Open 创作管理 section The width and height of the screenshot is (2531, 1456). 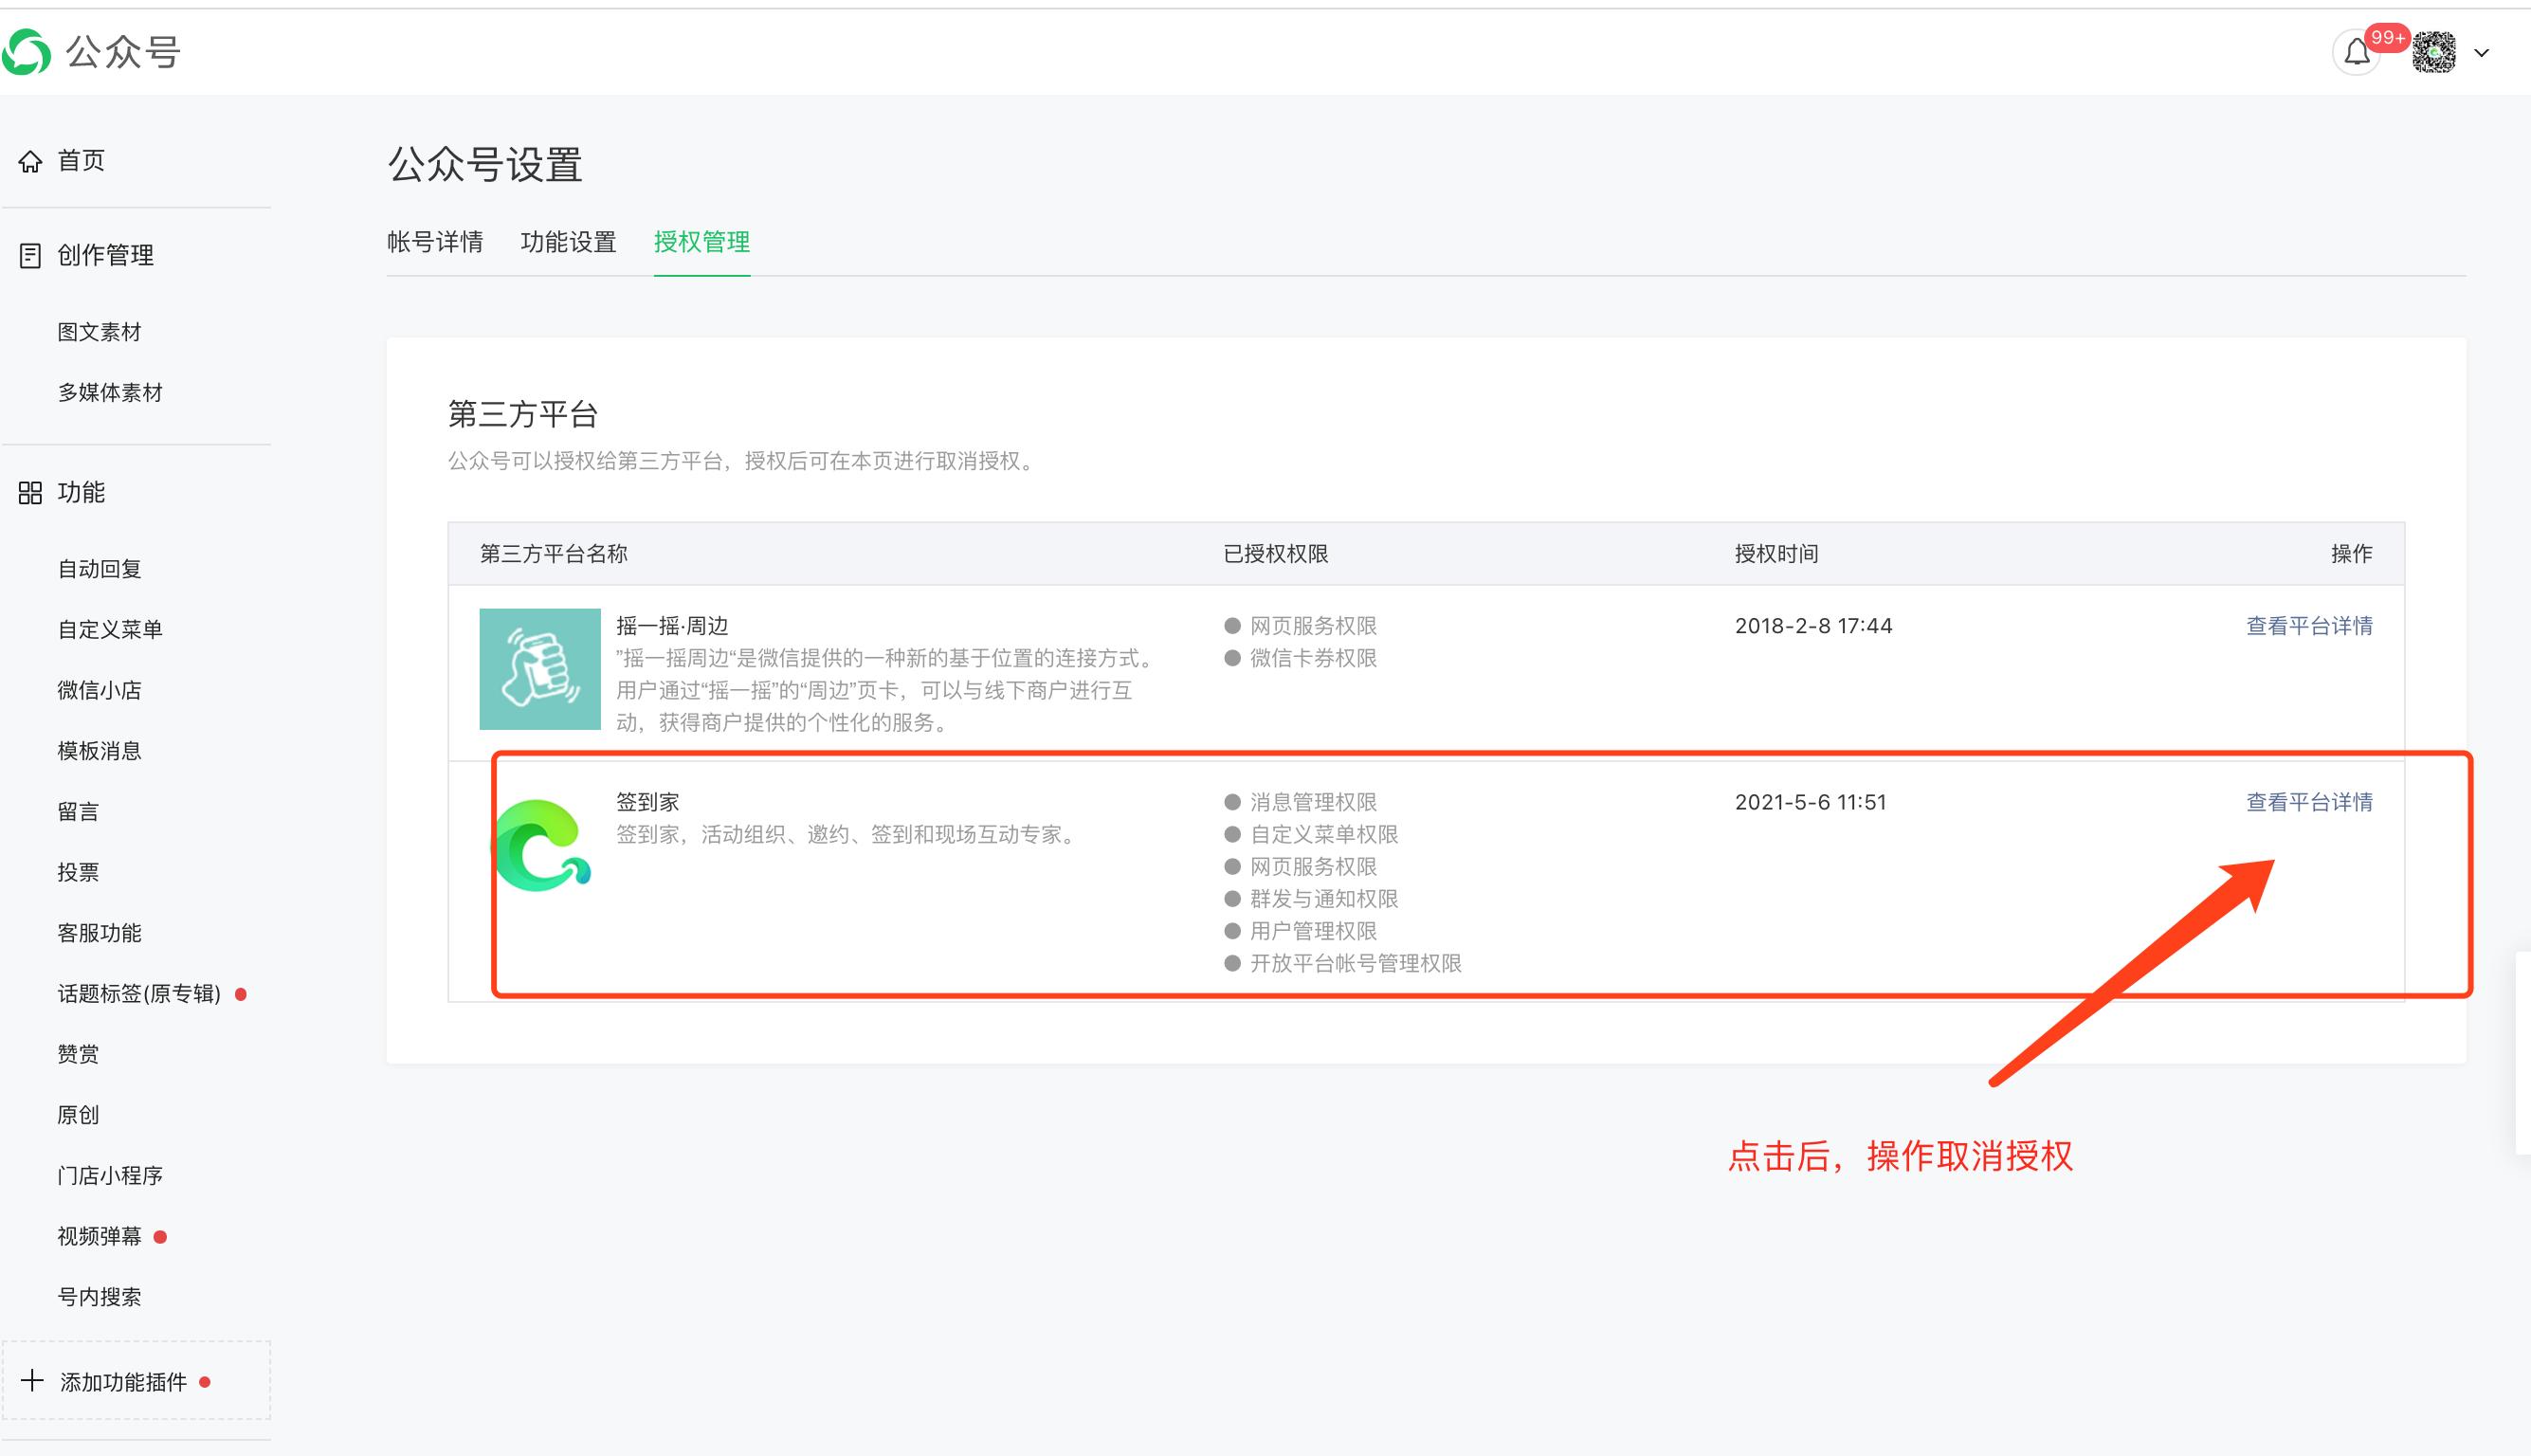pos(105,256)
